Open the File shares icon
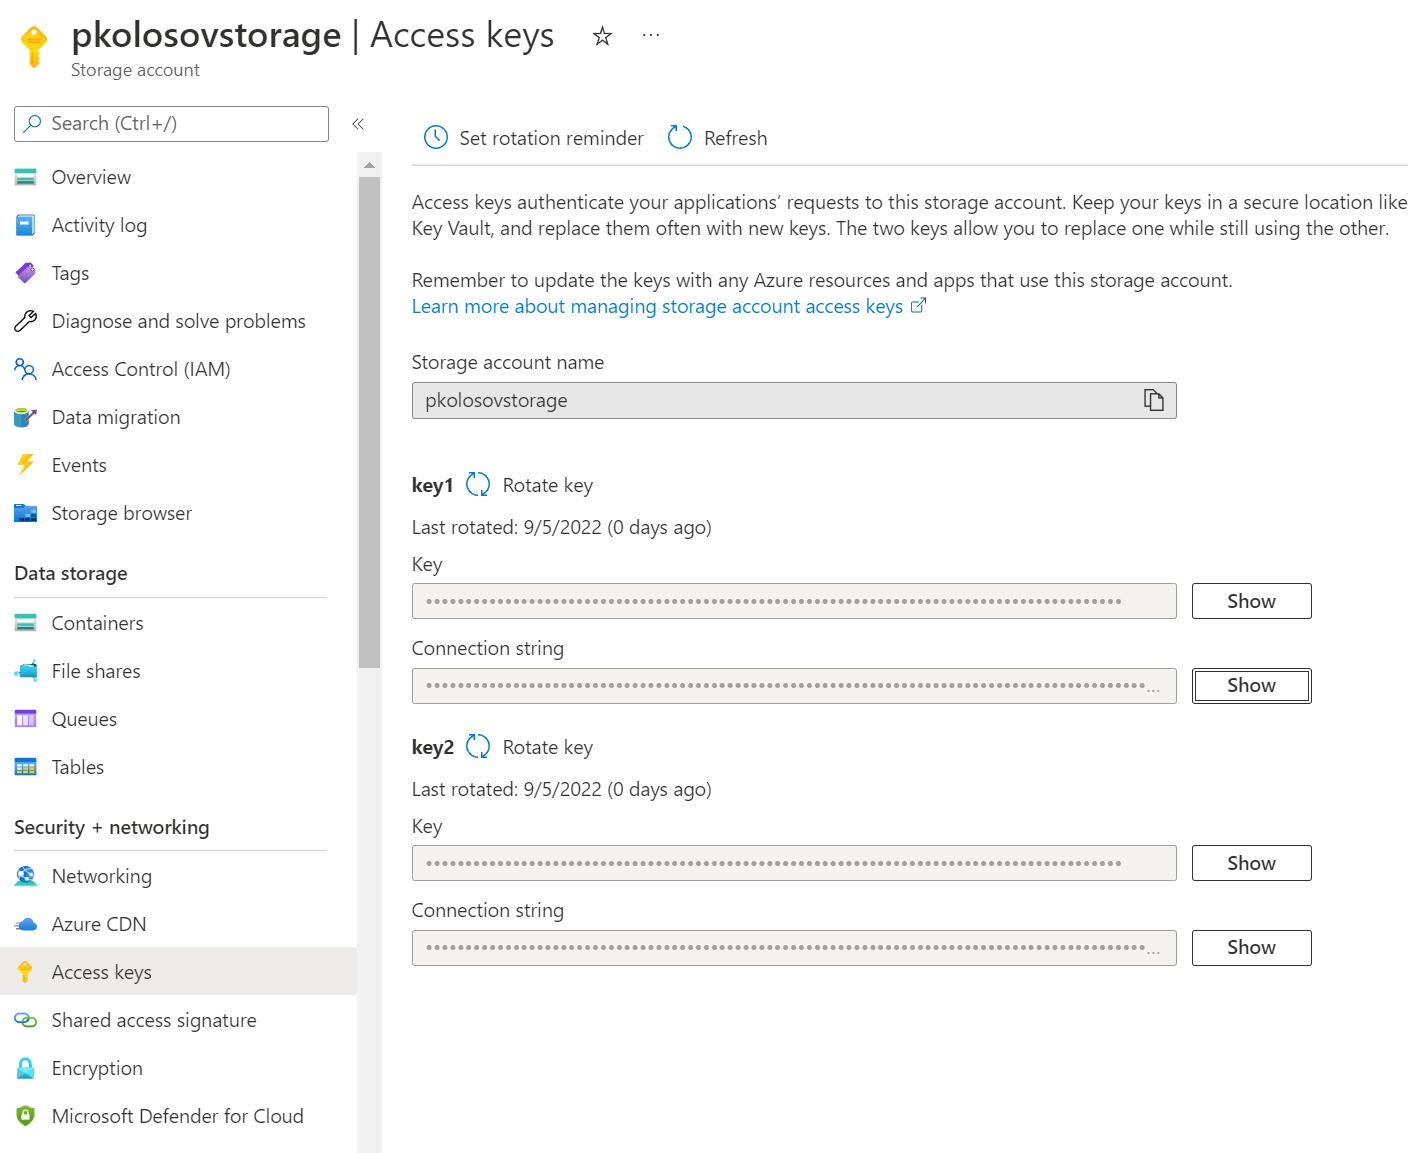 tap(26, 671)
